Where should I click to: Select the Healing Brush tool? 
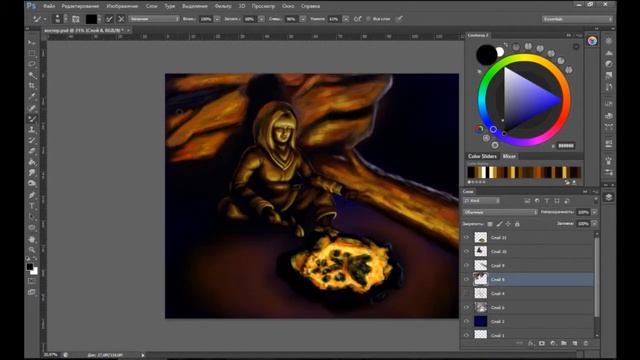[x=32, y=108]
